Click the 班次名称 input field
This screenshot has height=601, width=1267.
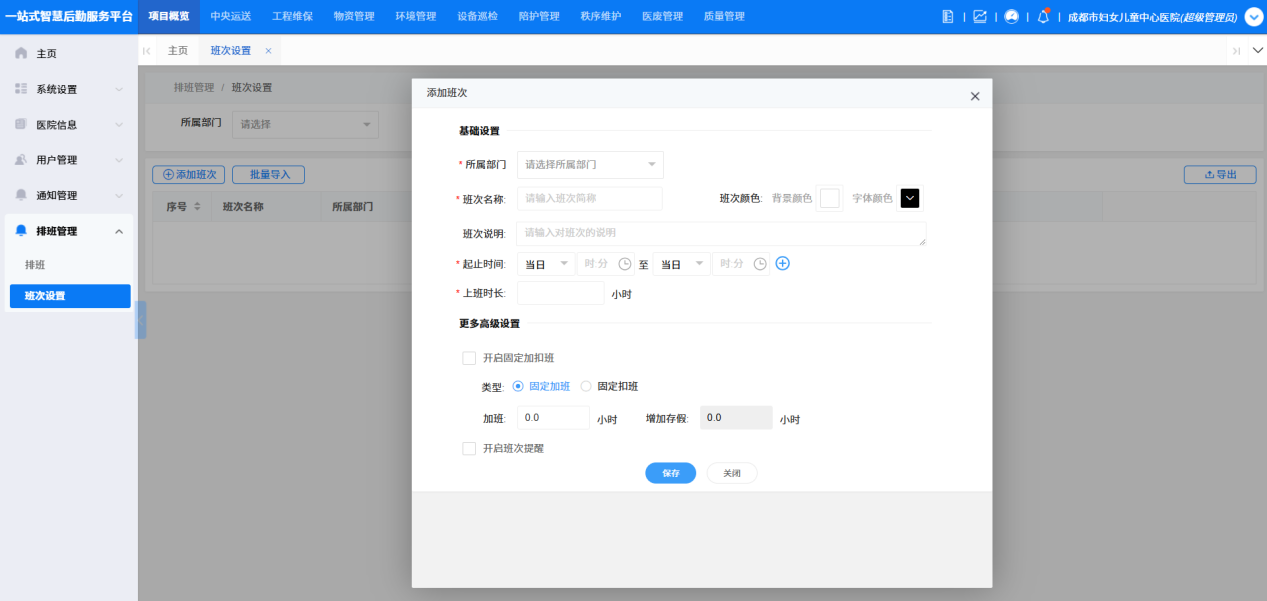click(x=589, y=198)
